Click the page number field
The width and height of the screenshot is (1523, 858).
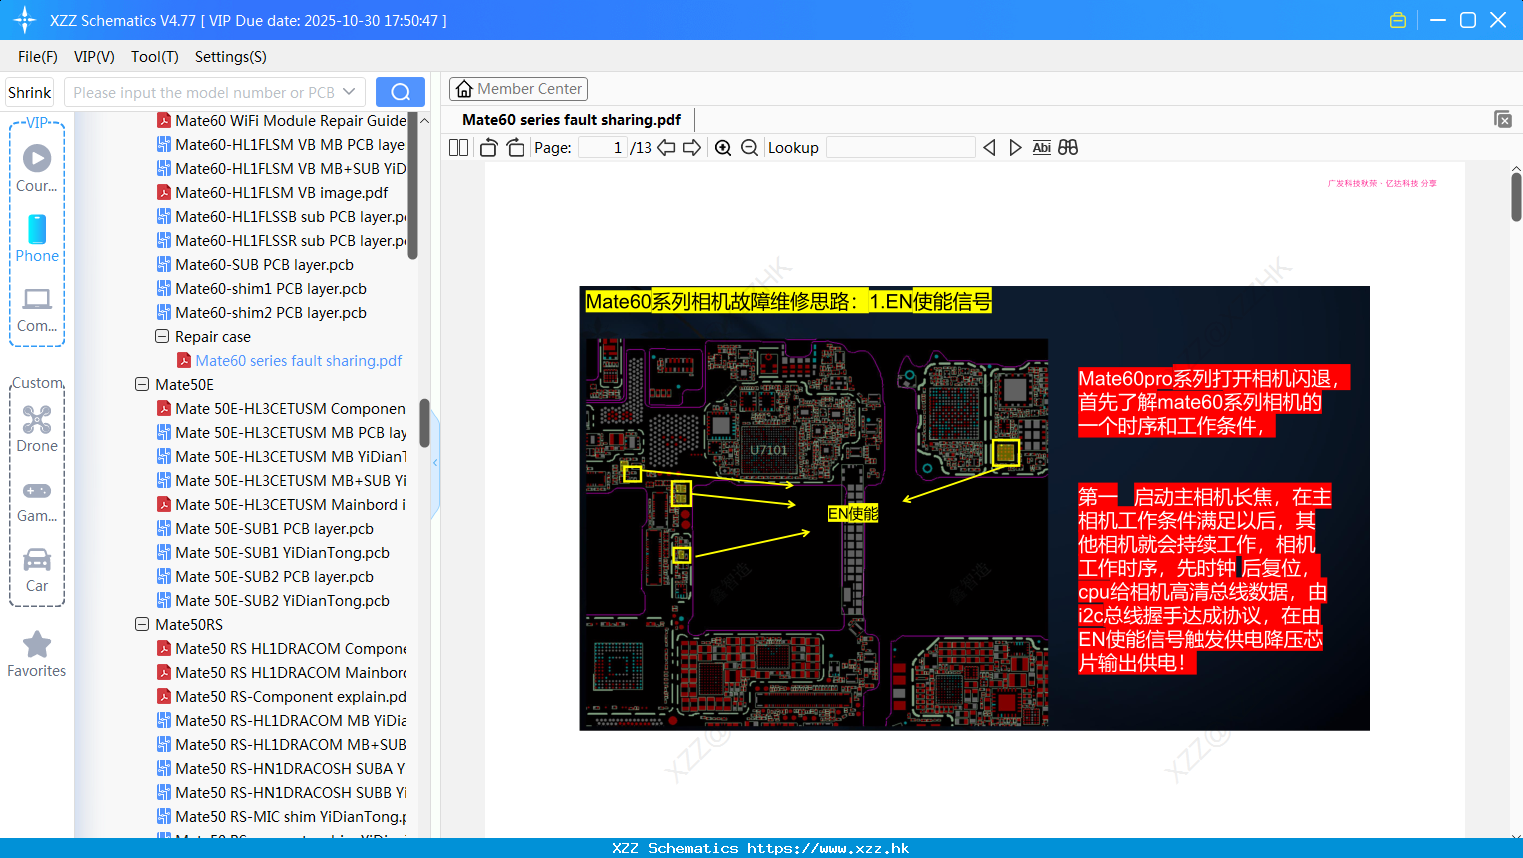603,147
